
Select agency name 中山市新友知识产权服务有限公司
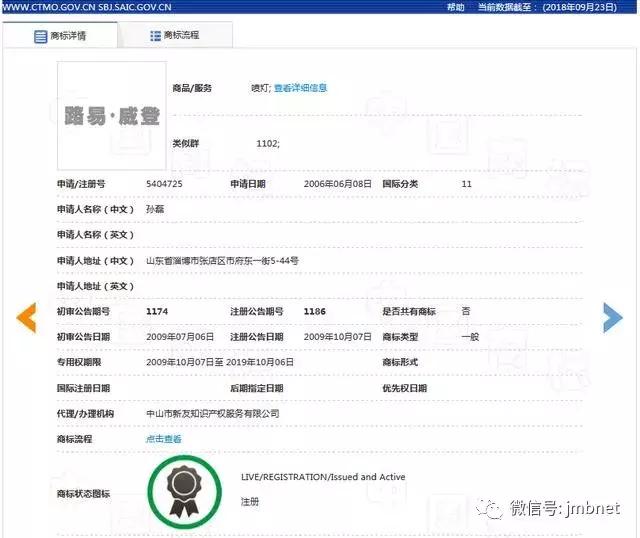[213, 414]
